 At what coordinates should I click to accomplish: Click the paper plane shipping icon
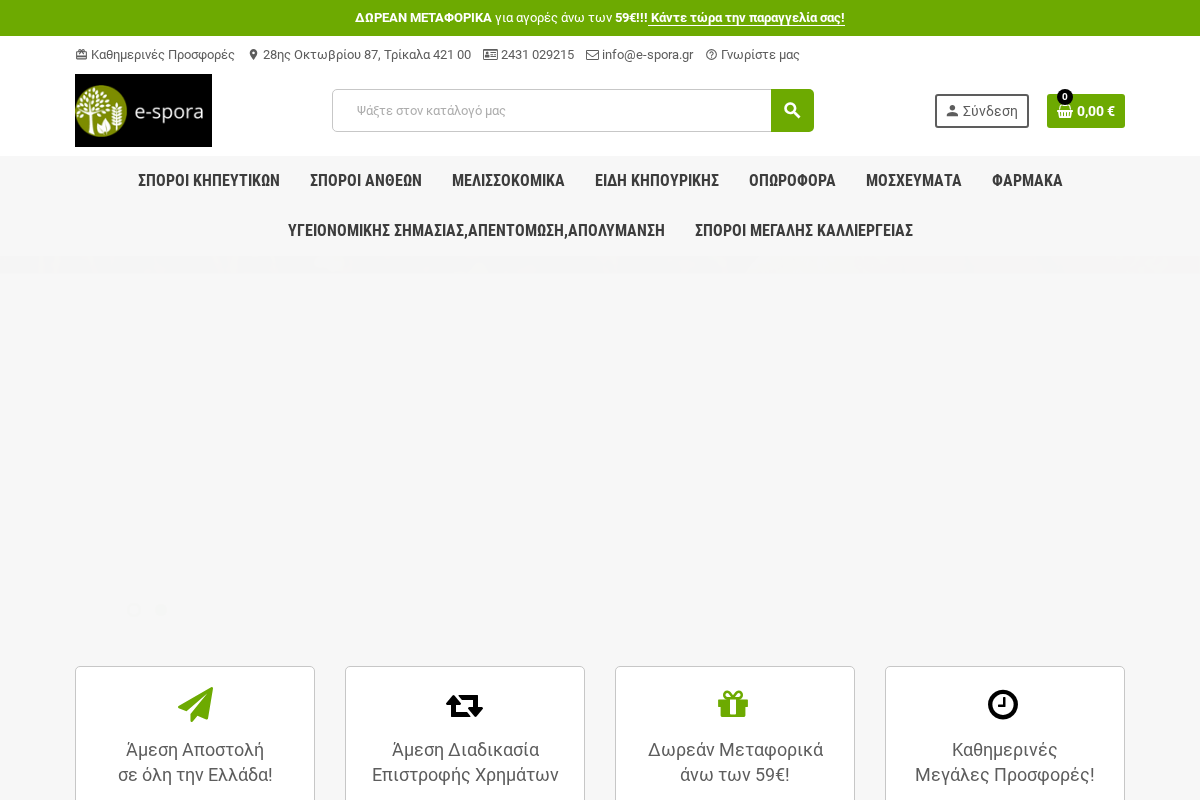[195, 705]
